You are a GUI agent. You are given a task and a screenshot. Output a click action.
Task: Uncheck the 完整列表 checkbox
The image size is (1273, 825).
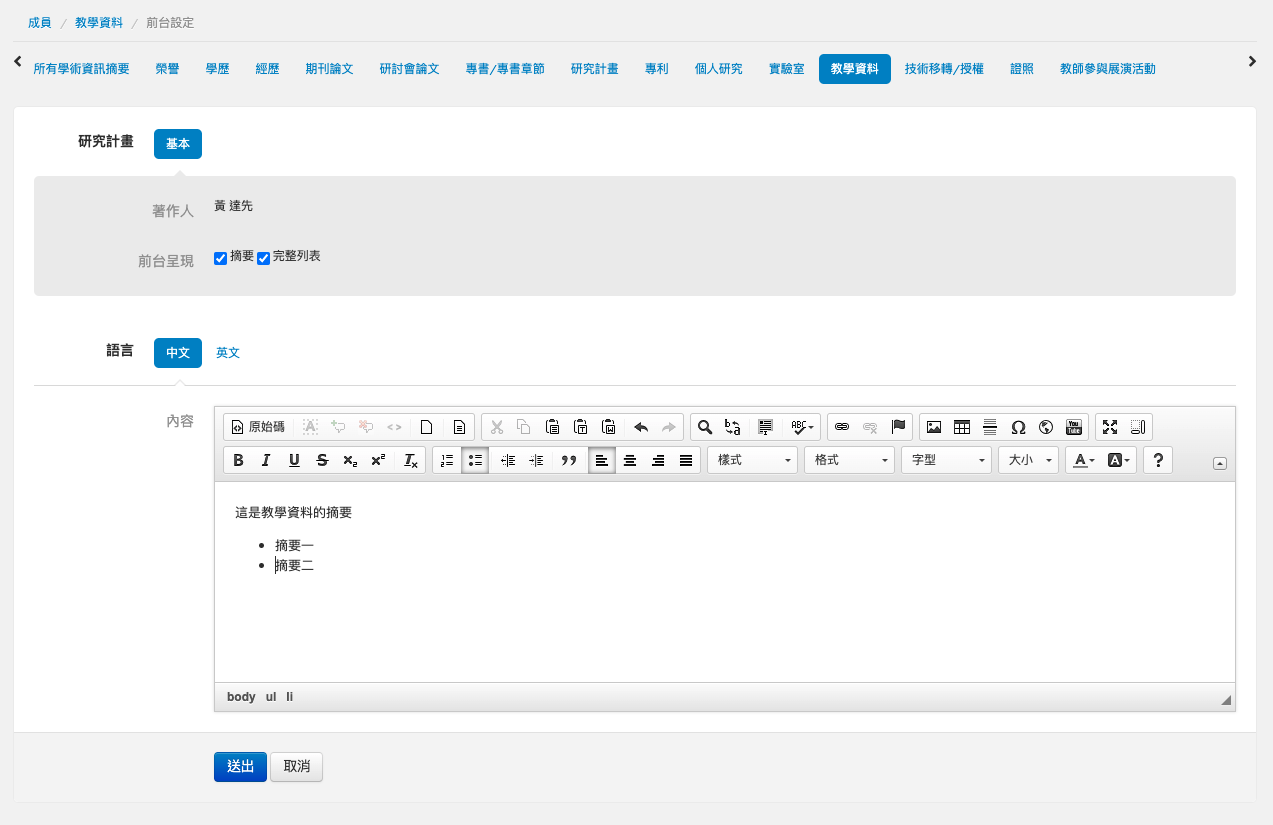click(x=264, y=258)
